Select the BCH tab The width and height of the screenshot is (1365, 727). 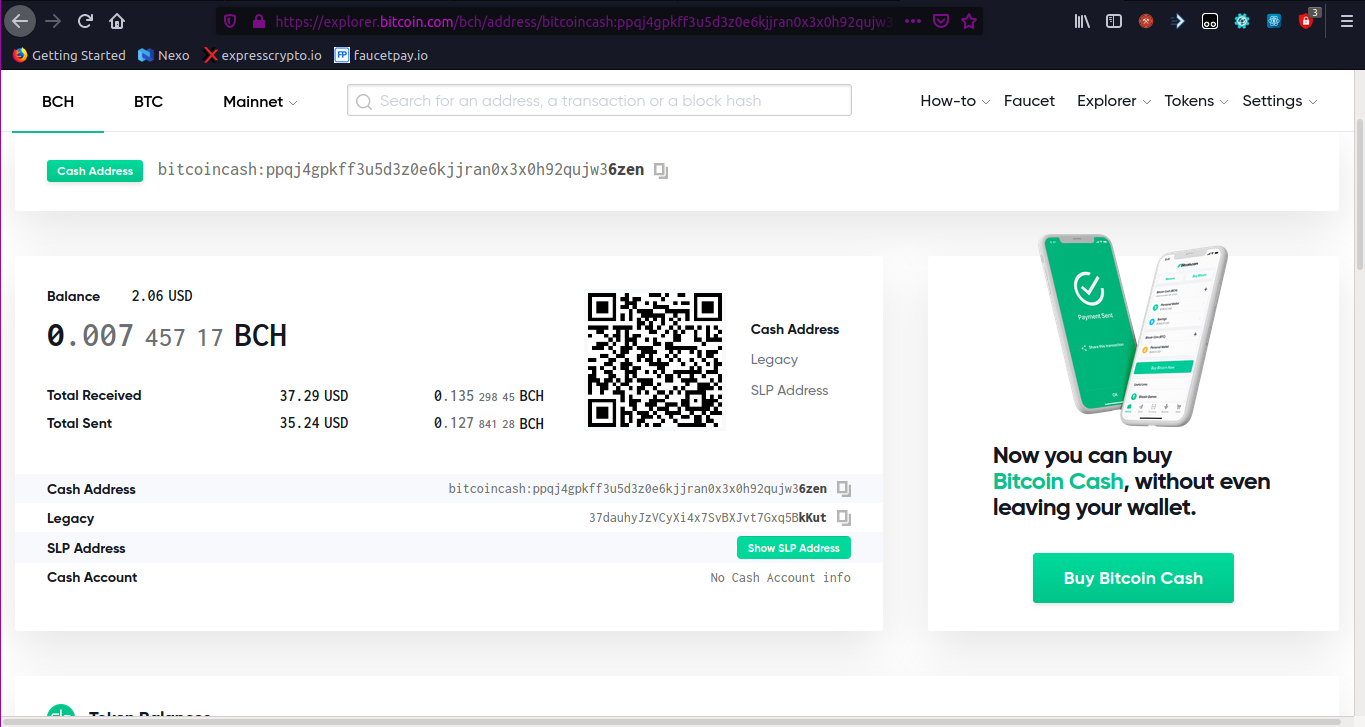(x=58, y=101)
